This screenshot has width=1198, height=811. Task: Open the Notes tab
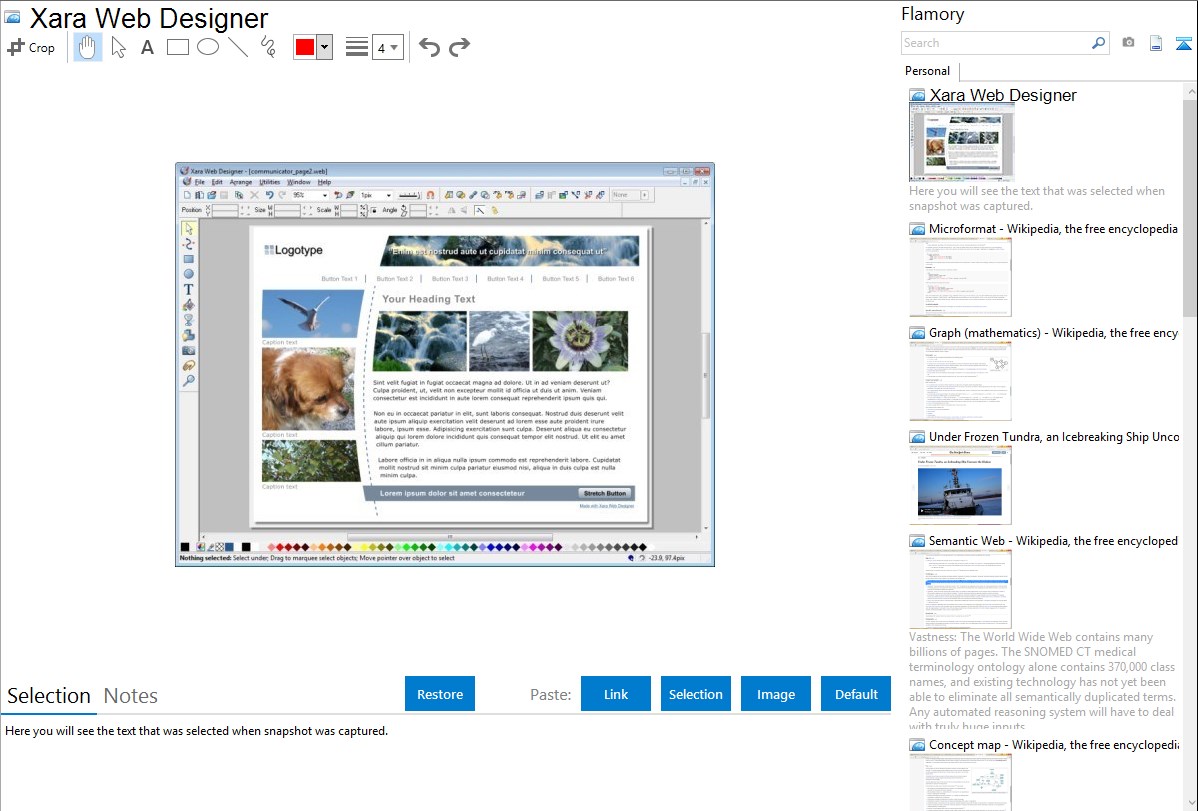coord(131,696)
